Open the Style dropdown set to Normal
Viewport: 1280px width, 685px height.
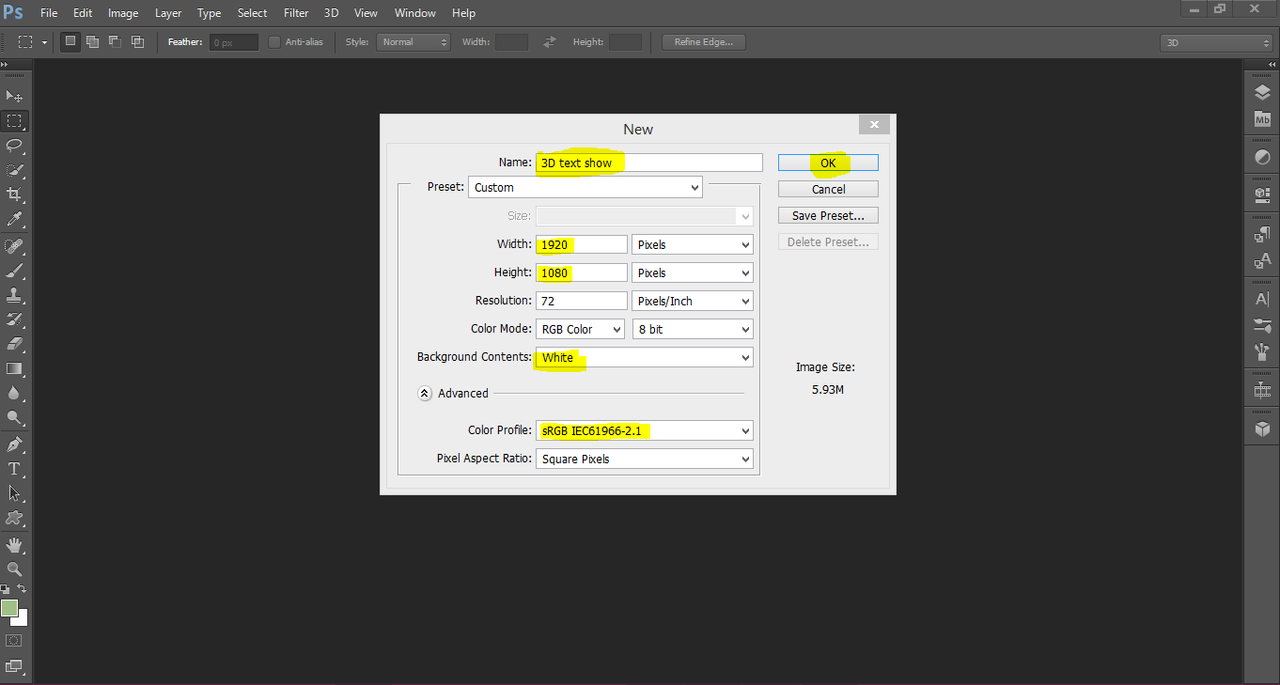pyautogui.click(x=414, y=42)
